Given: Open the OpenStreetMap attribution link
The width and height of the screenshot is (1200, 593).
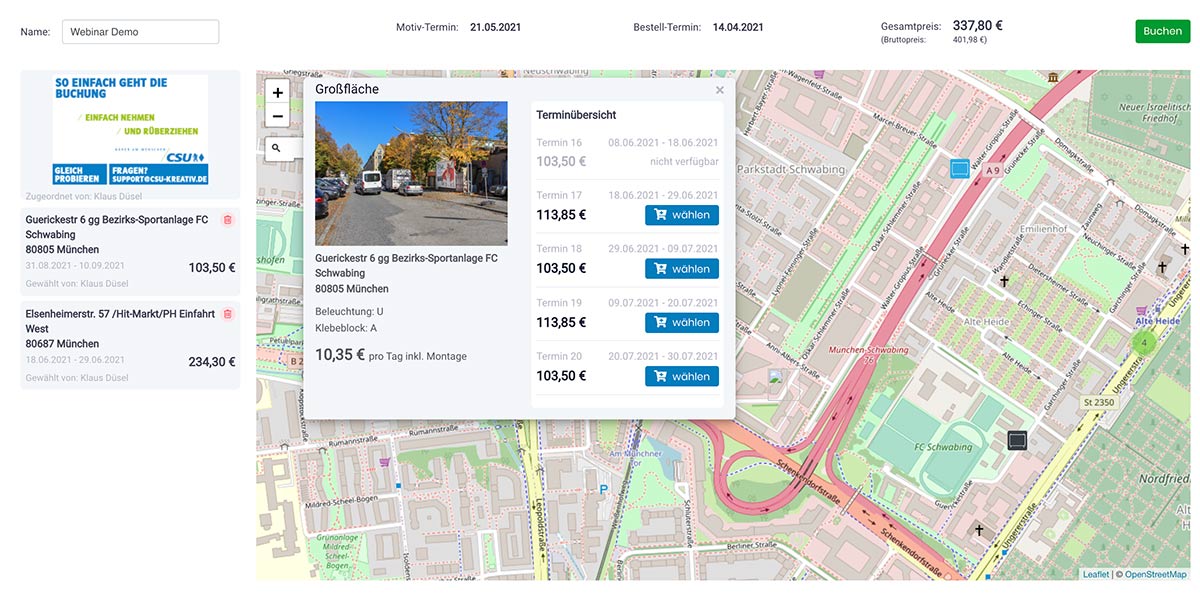Looking at the screenshot, I should 1155,575.
